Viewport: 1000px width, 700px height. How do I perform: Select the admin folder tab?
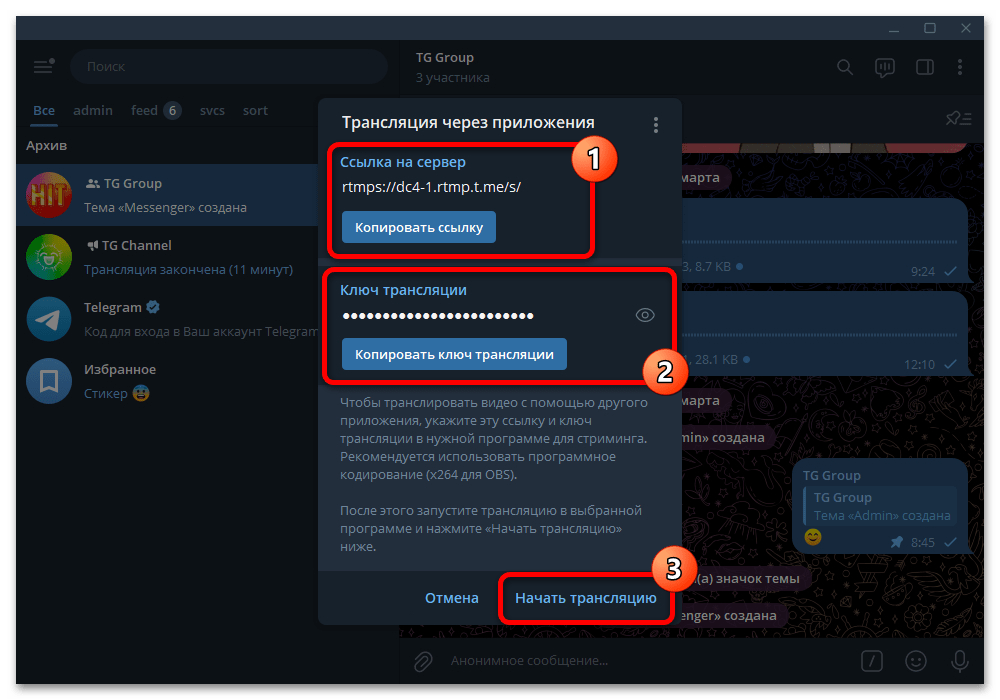pyautogui.click(x=92, y=110)
